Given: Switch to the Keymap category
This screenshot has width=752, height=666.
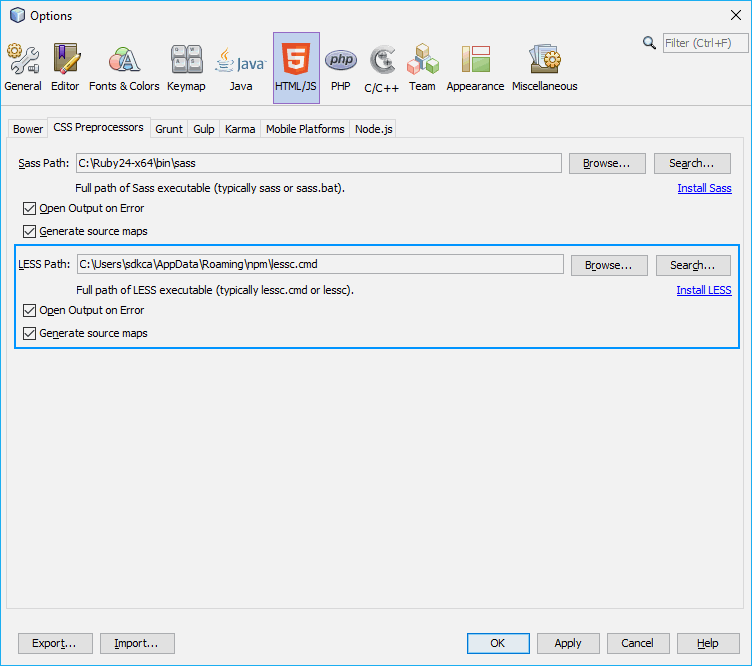Looking at the screenshot, I should 186,68.
